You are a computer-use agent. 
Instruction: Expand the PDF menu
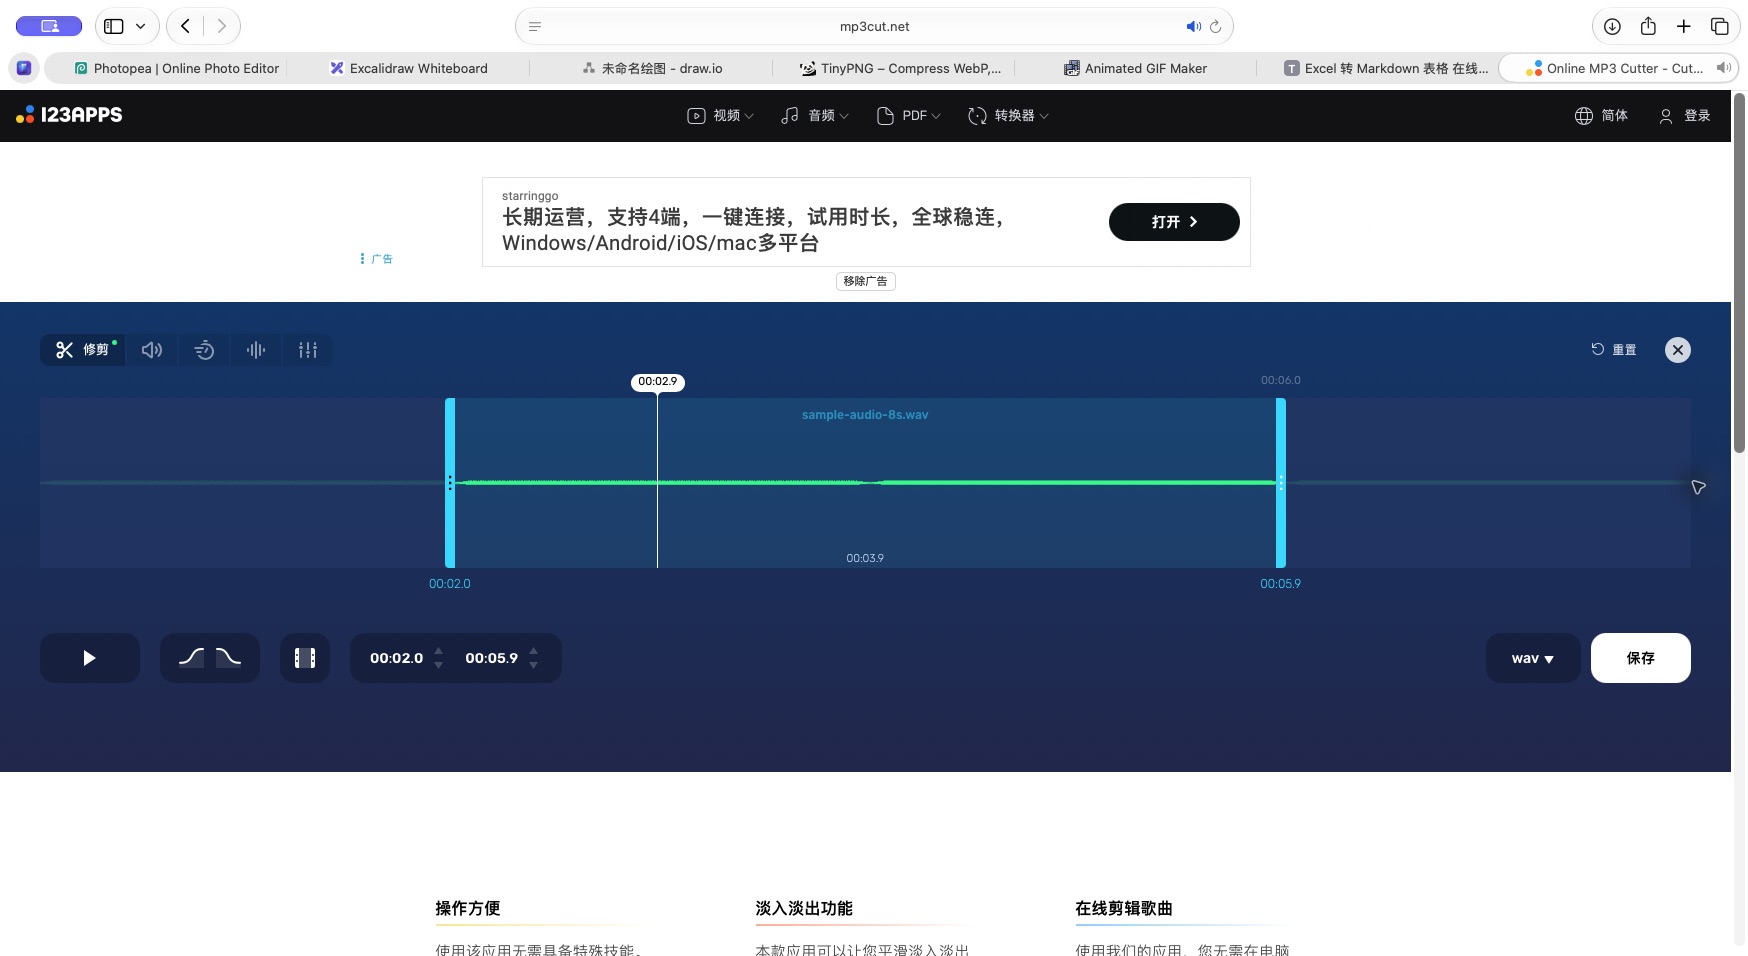[908, 116]
